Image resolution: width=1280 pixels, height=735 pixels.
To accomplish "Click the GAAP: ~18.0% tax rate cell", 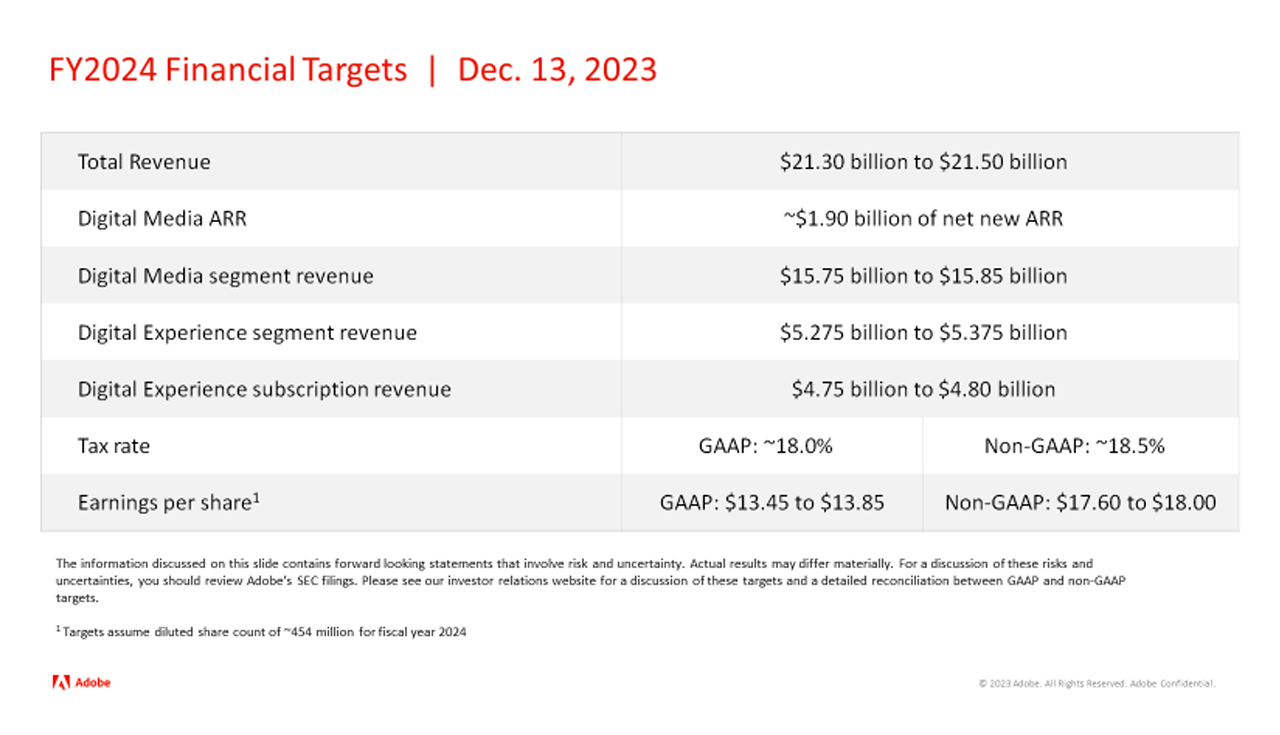I will (x=765, y=446).
